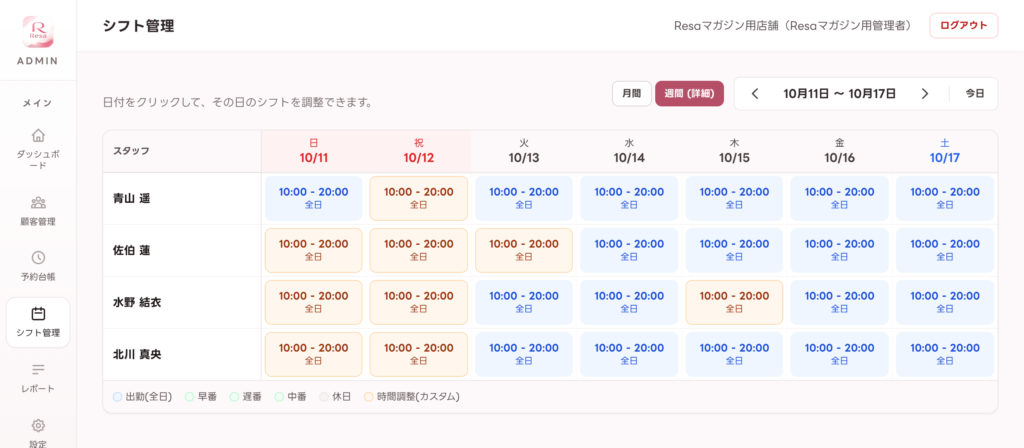The height and width of the screenshot is (448, 1024).
Task: Click the ADMIN label under the logo
Action: coord(38,61)
